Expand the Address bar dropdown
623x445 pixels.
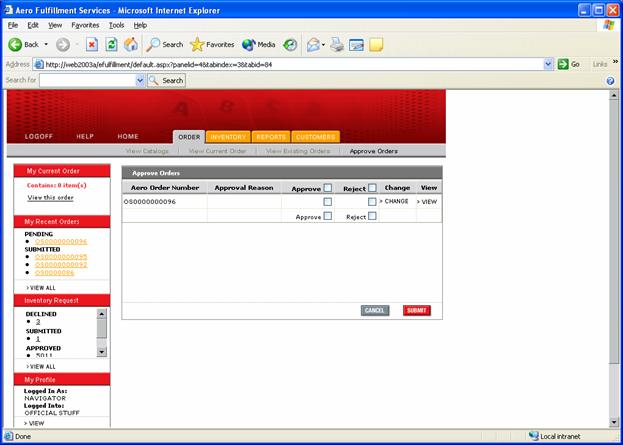[x=548, y=64]
